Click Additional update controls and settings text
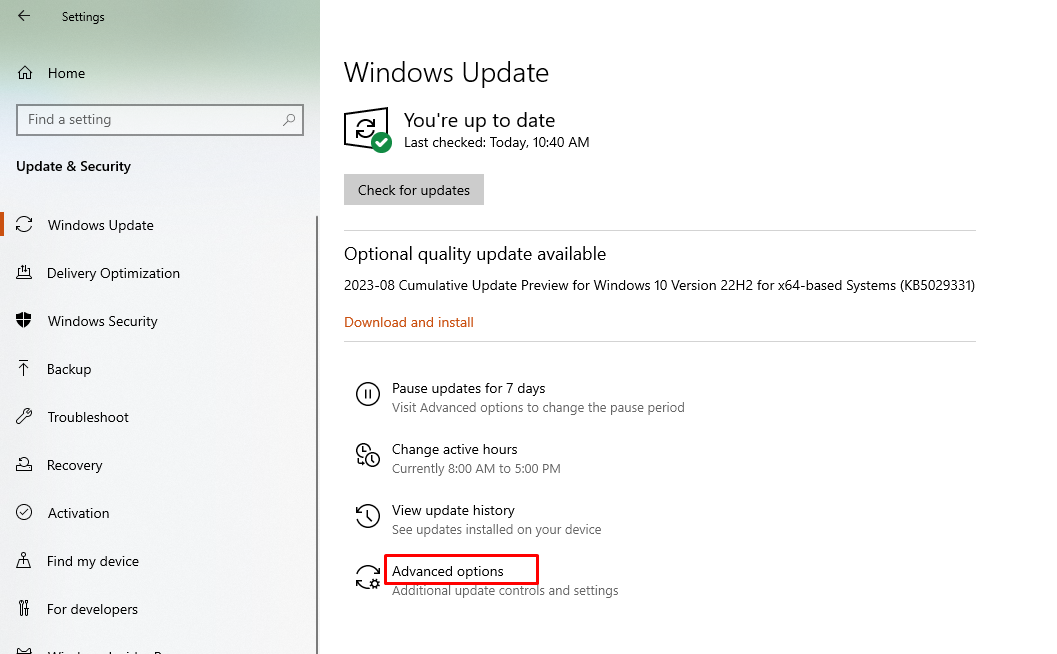1057x654 pixels. [x=505, y=591]
